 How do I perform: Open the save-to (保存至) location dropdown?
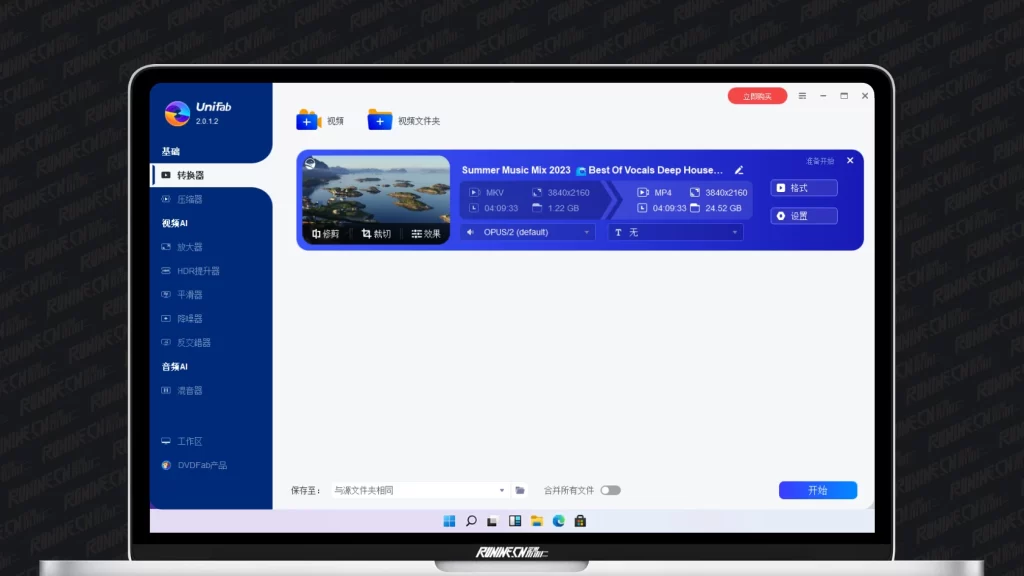pyautogui.click(x=419, y=491)
